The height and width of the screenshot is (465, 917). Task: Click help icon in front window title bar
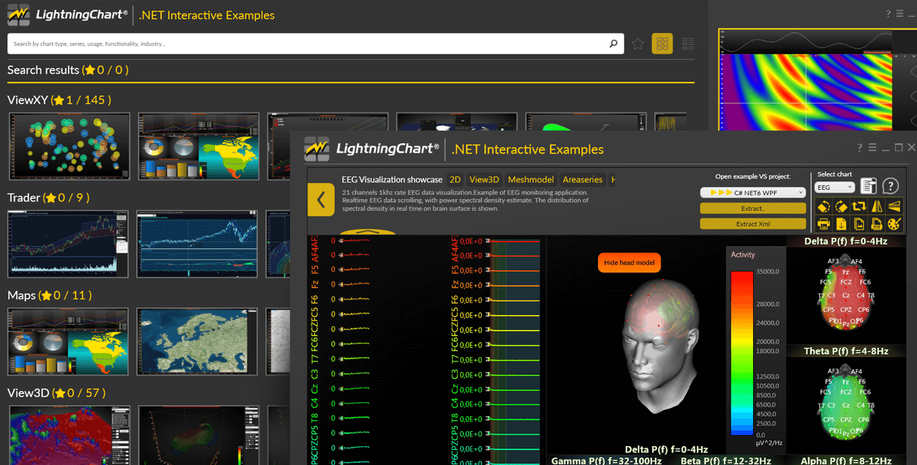point(860,148)
